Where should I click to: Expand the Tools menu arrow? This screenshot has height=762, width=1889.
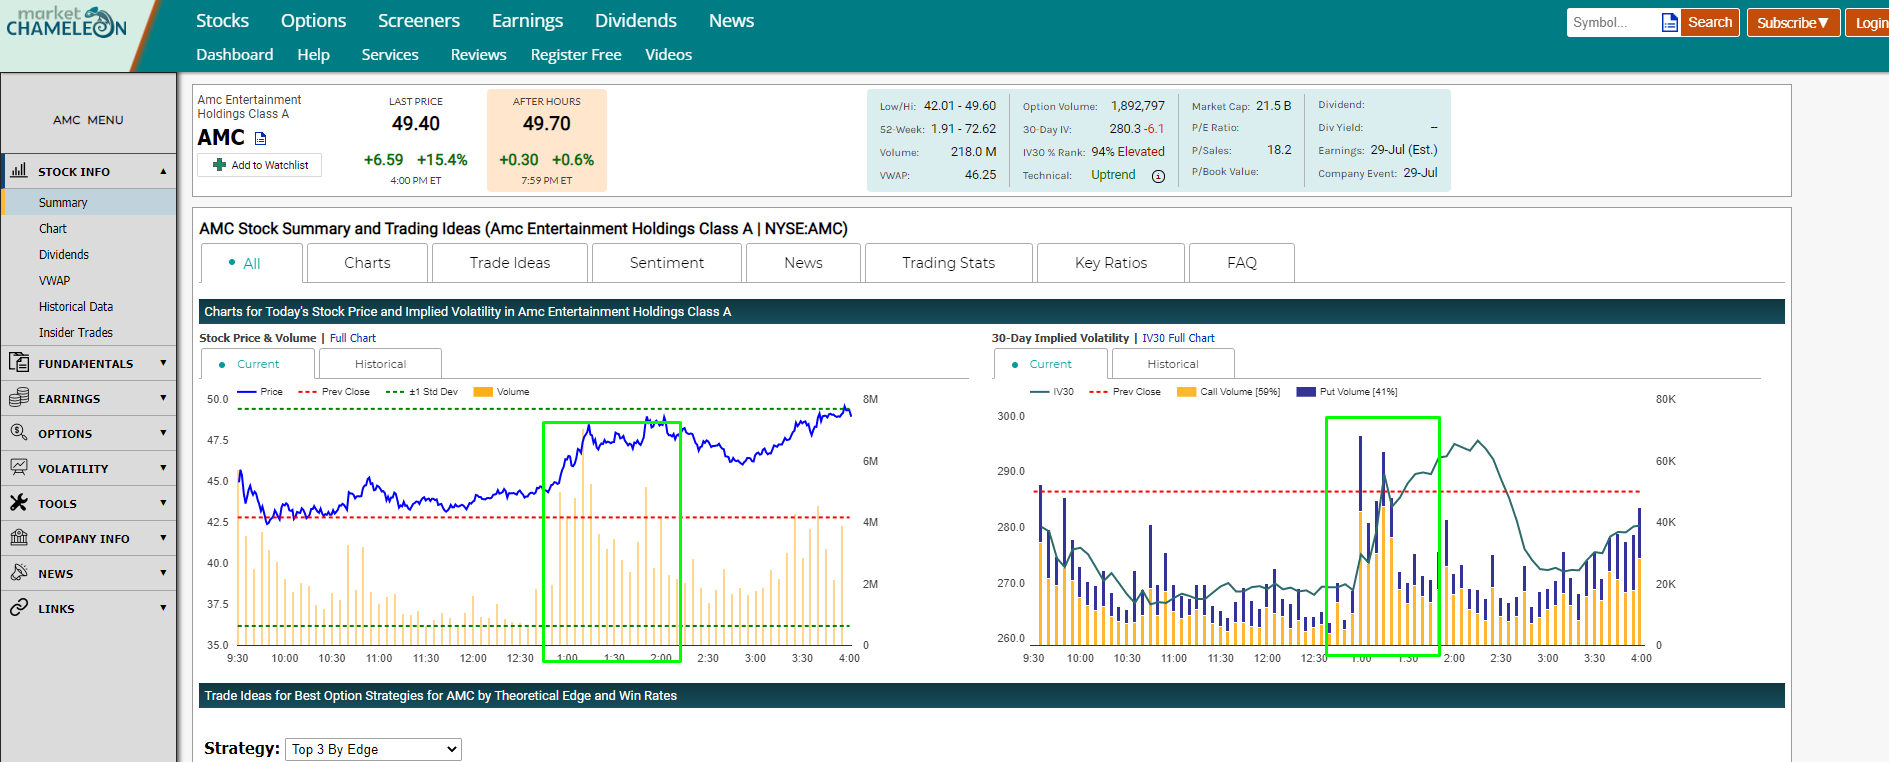[x=163, y=503]
